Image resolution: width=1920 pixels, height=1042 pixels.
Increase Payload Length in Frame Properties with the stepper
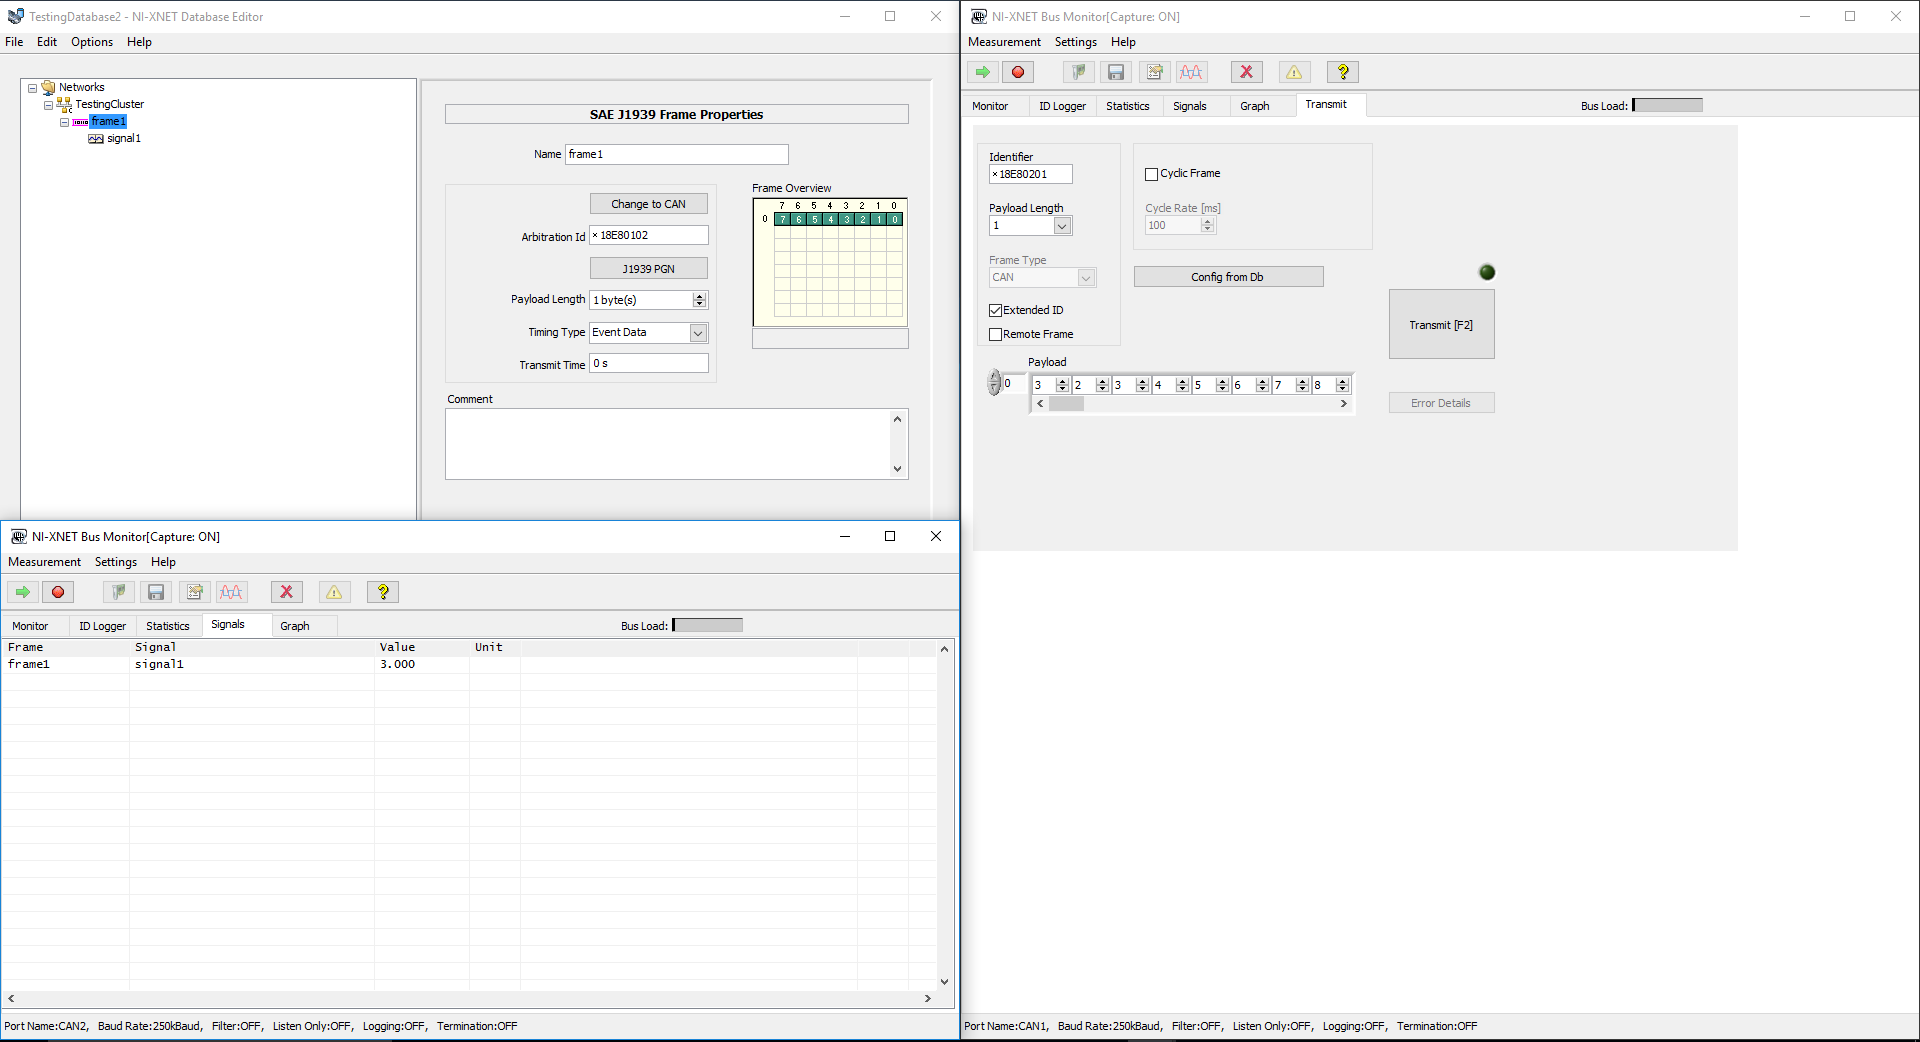click(x=700, y=296)
